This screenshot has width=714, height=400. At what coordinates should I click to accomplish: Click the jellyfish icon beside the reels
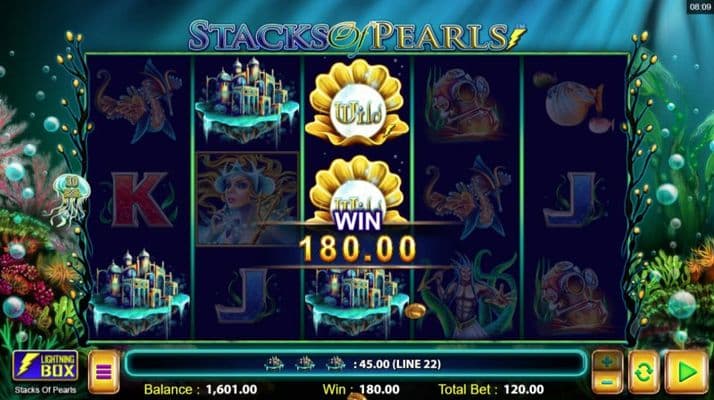click(71, 199)
